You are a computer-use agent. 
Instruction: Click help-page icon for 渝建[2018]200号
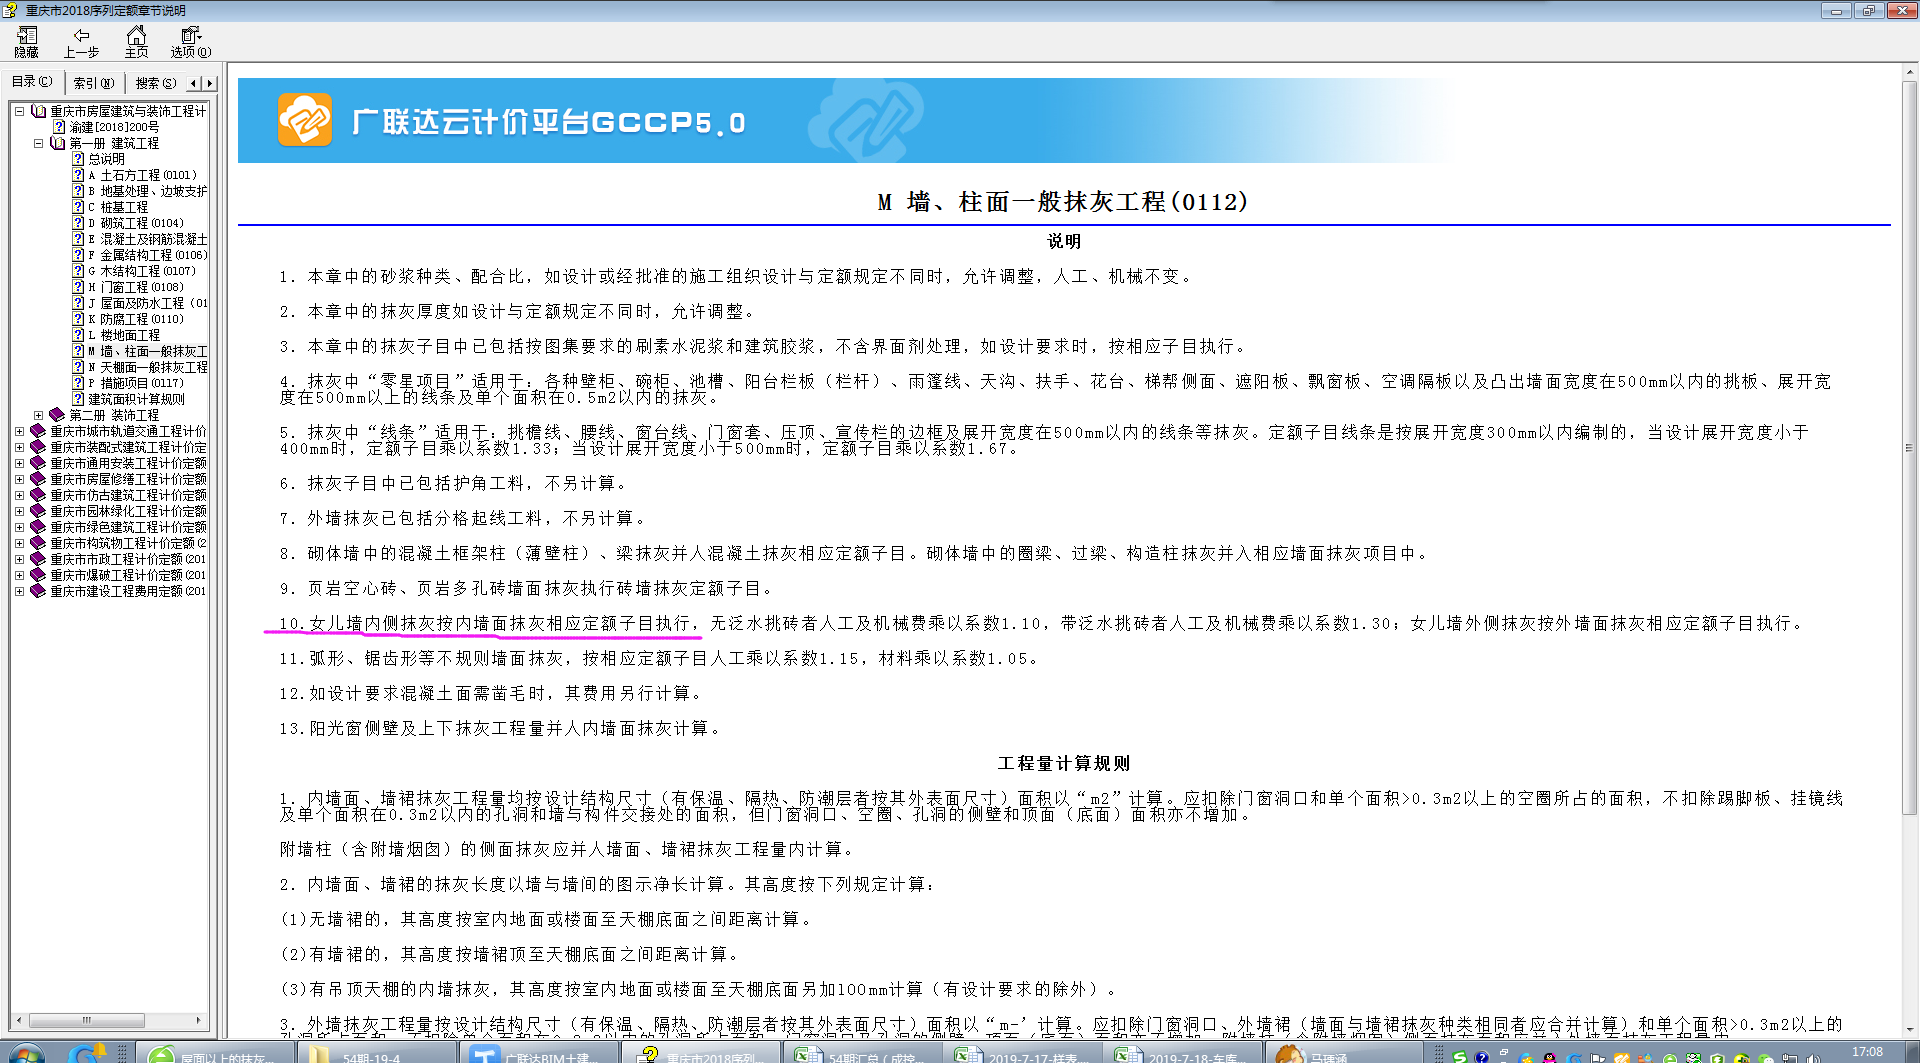[x=59, y=127]
